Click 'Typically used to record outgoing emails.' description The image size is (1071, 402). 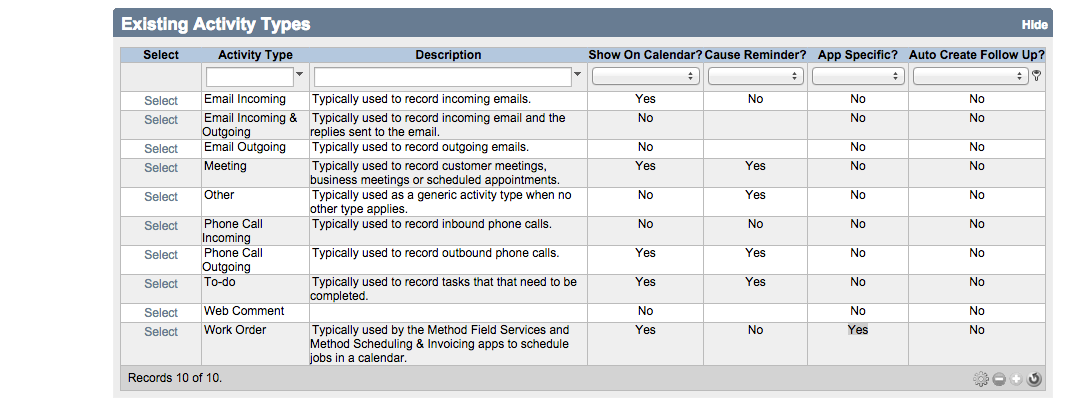[421, 147]
